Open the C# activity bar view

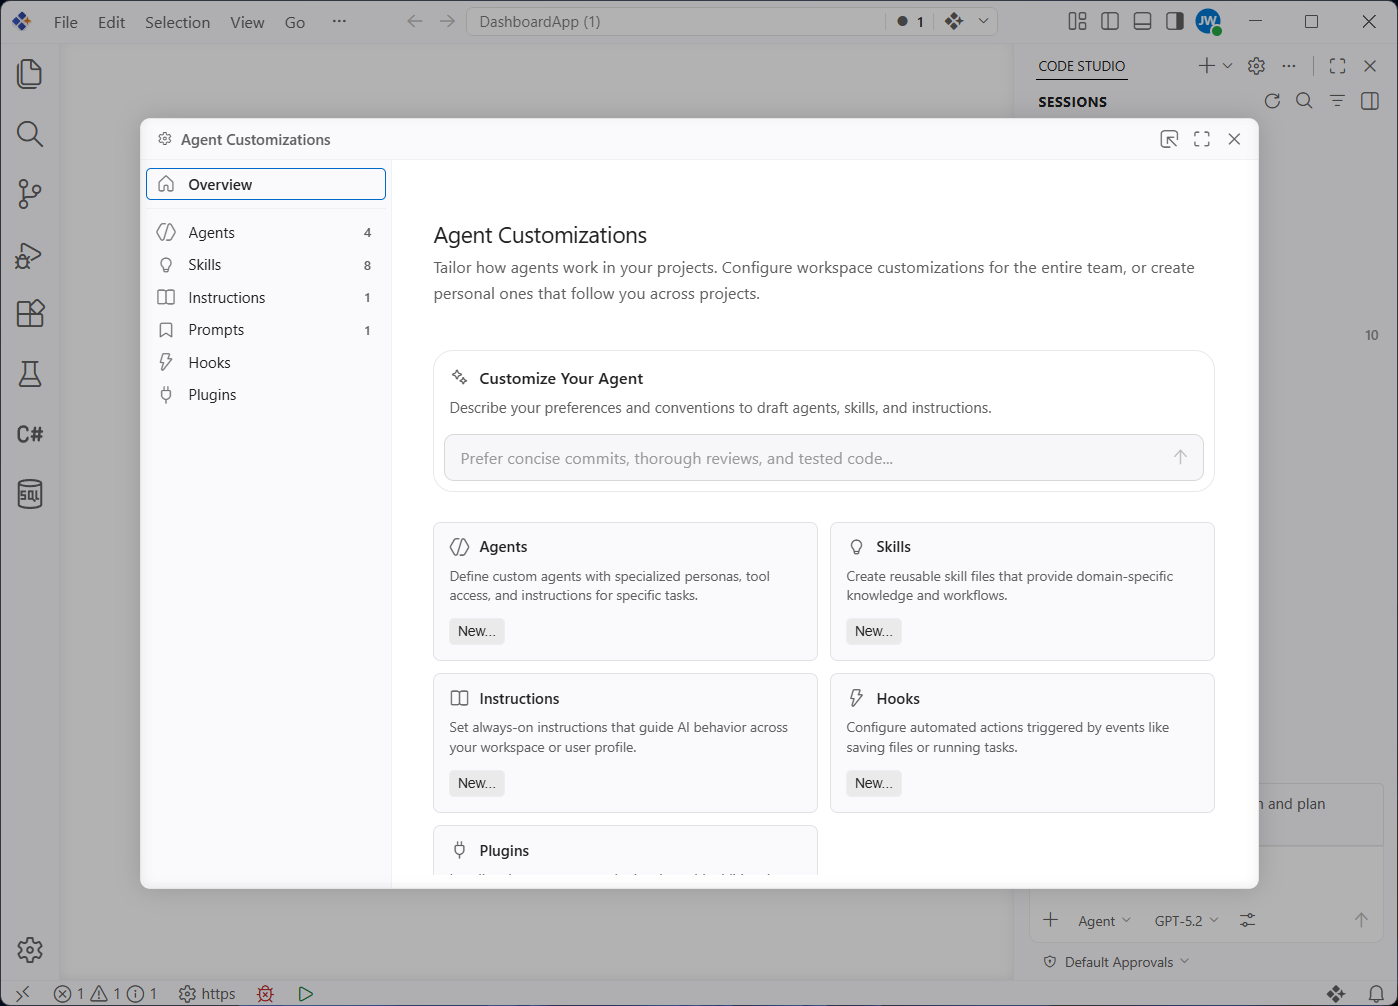(x=30, y=434)
